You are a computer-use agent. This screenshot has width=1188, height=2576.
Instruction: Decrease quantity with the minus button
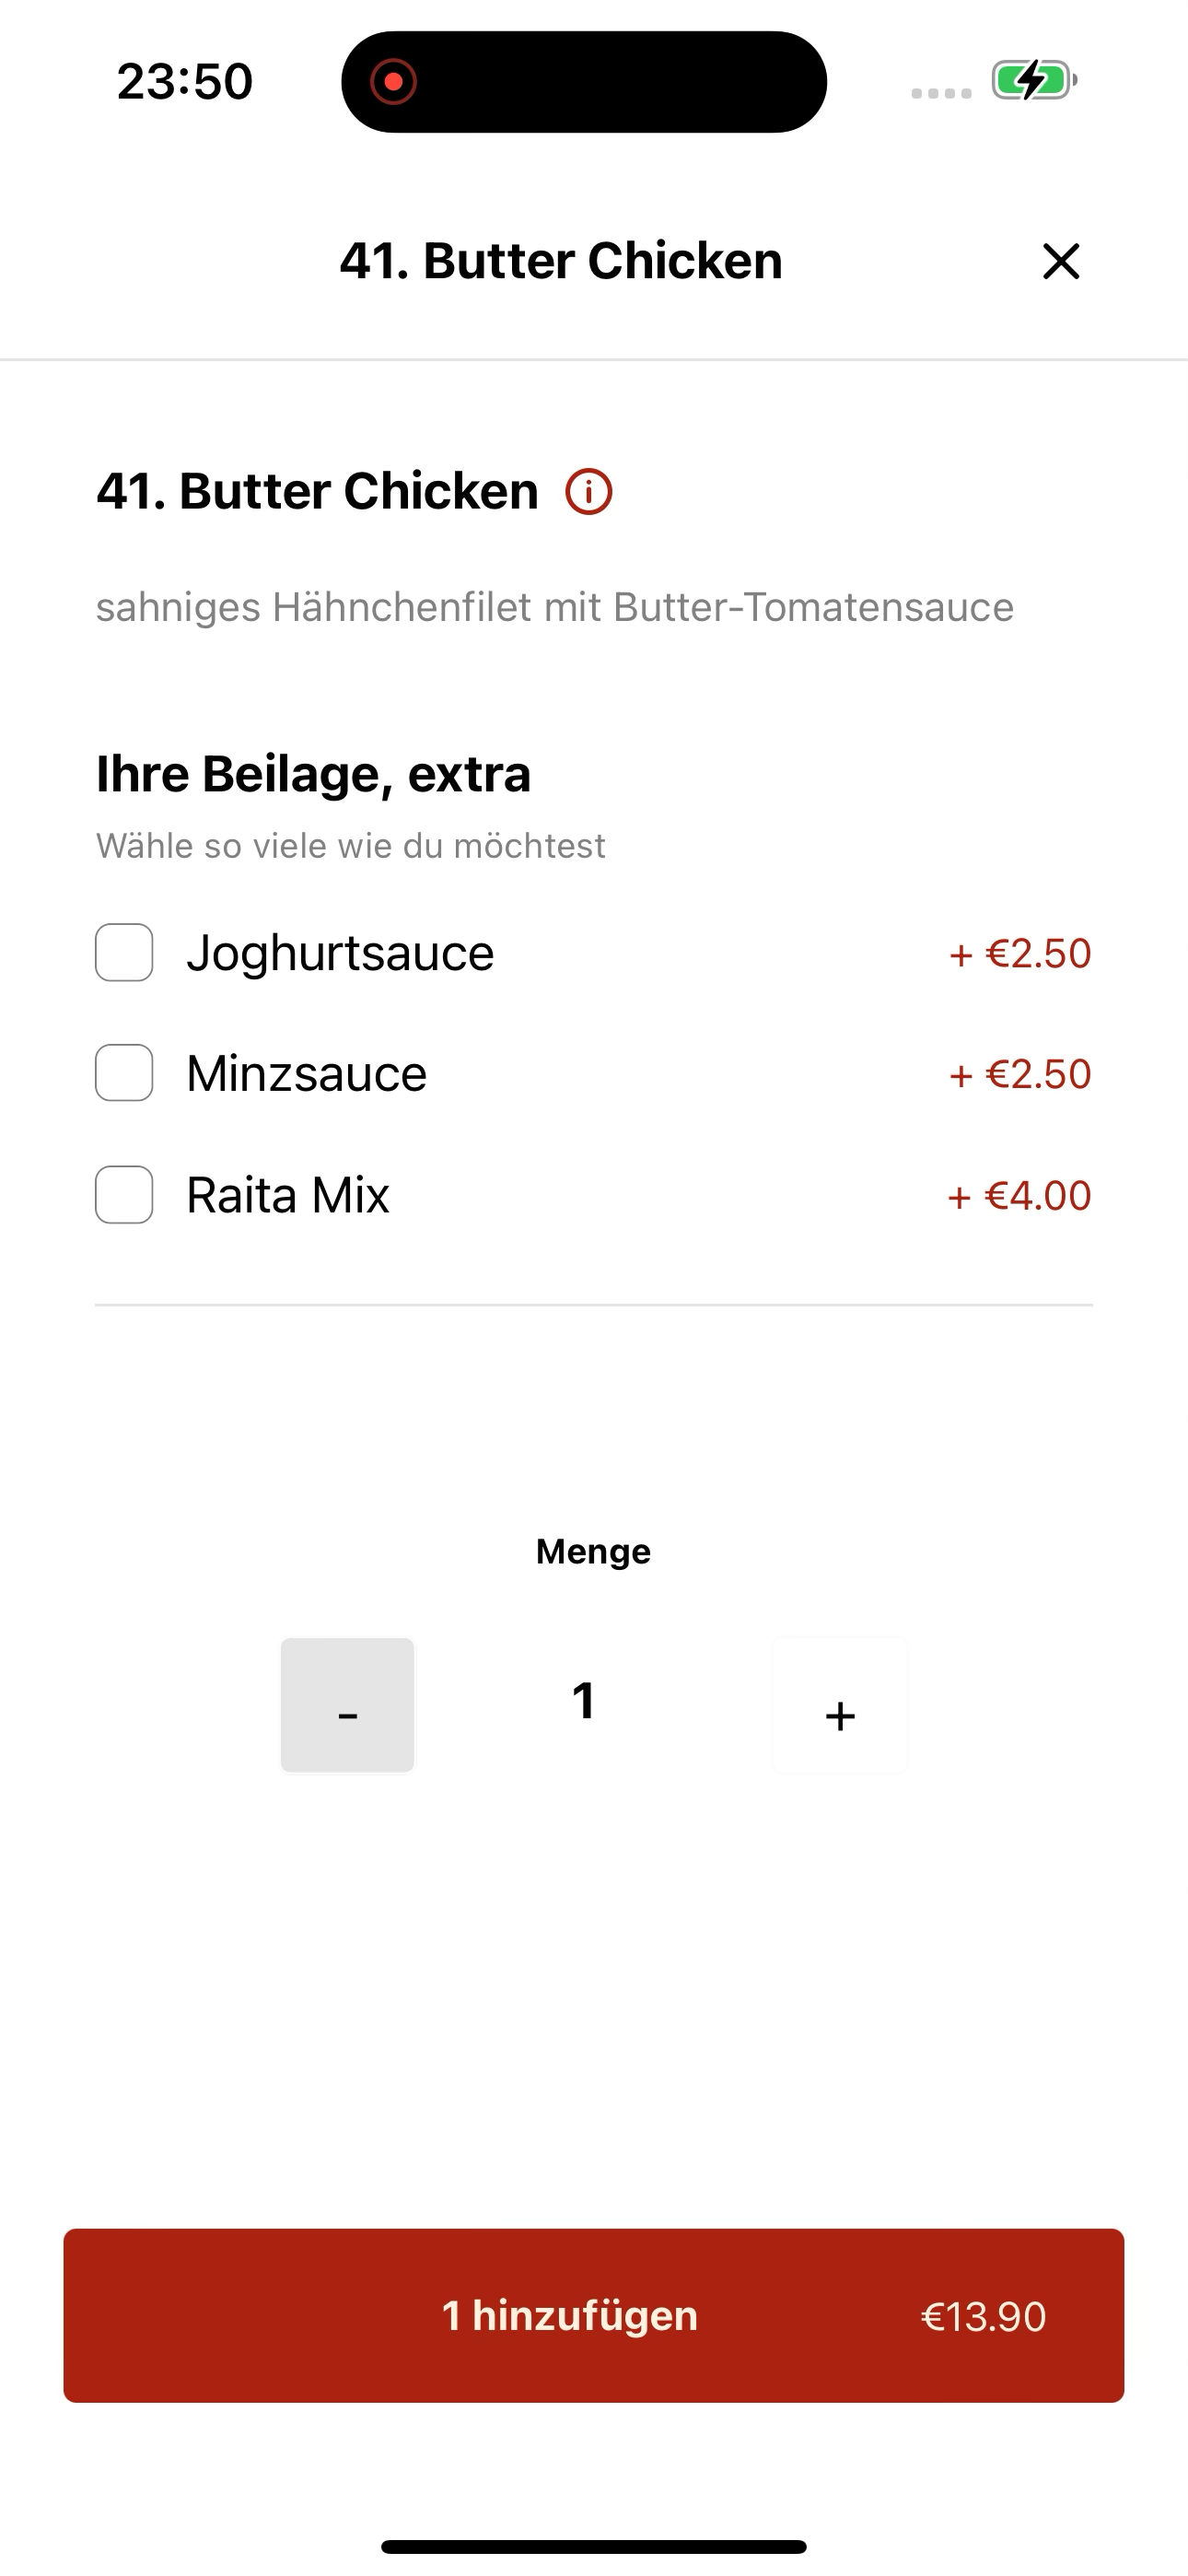click(x=347, y=1705)
